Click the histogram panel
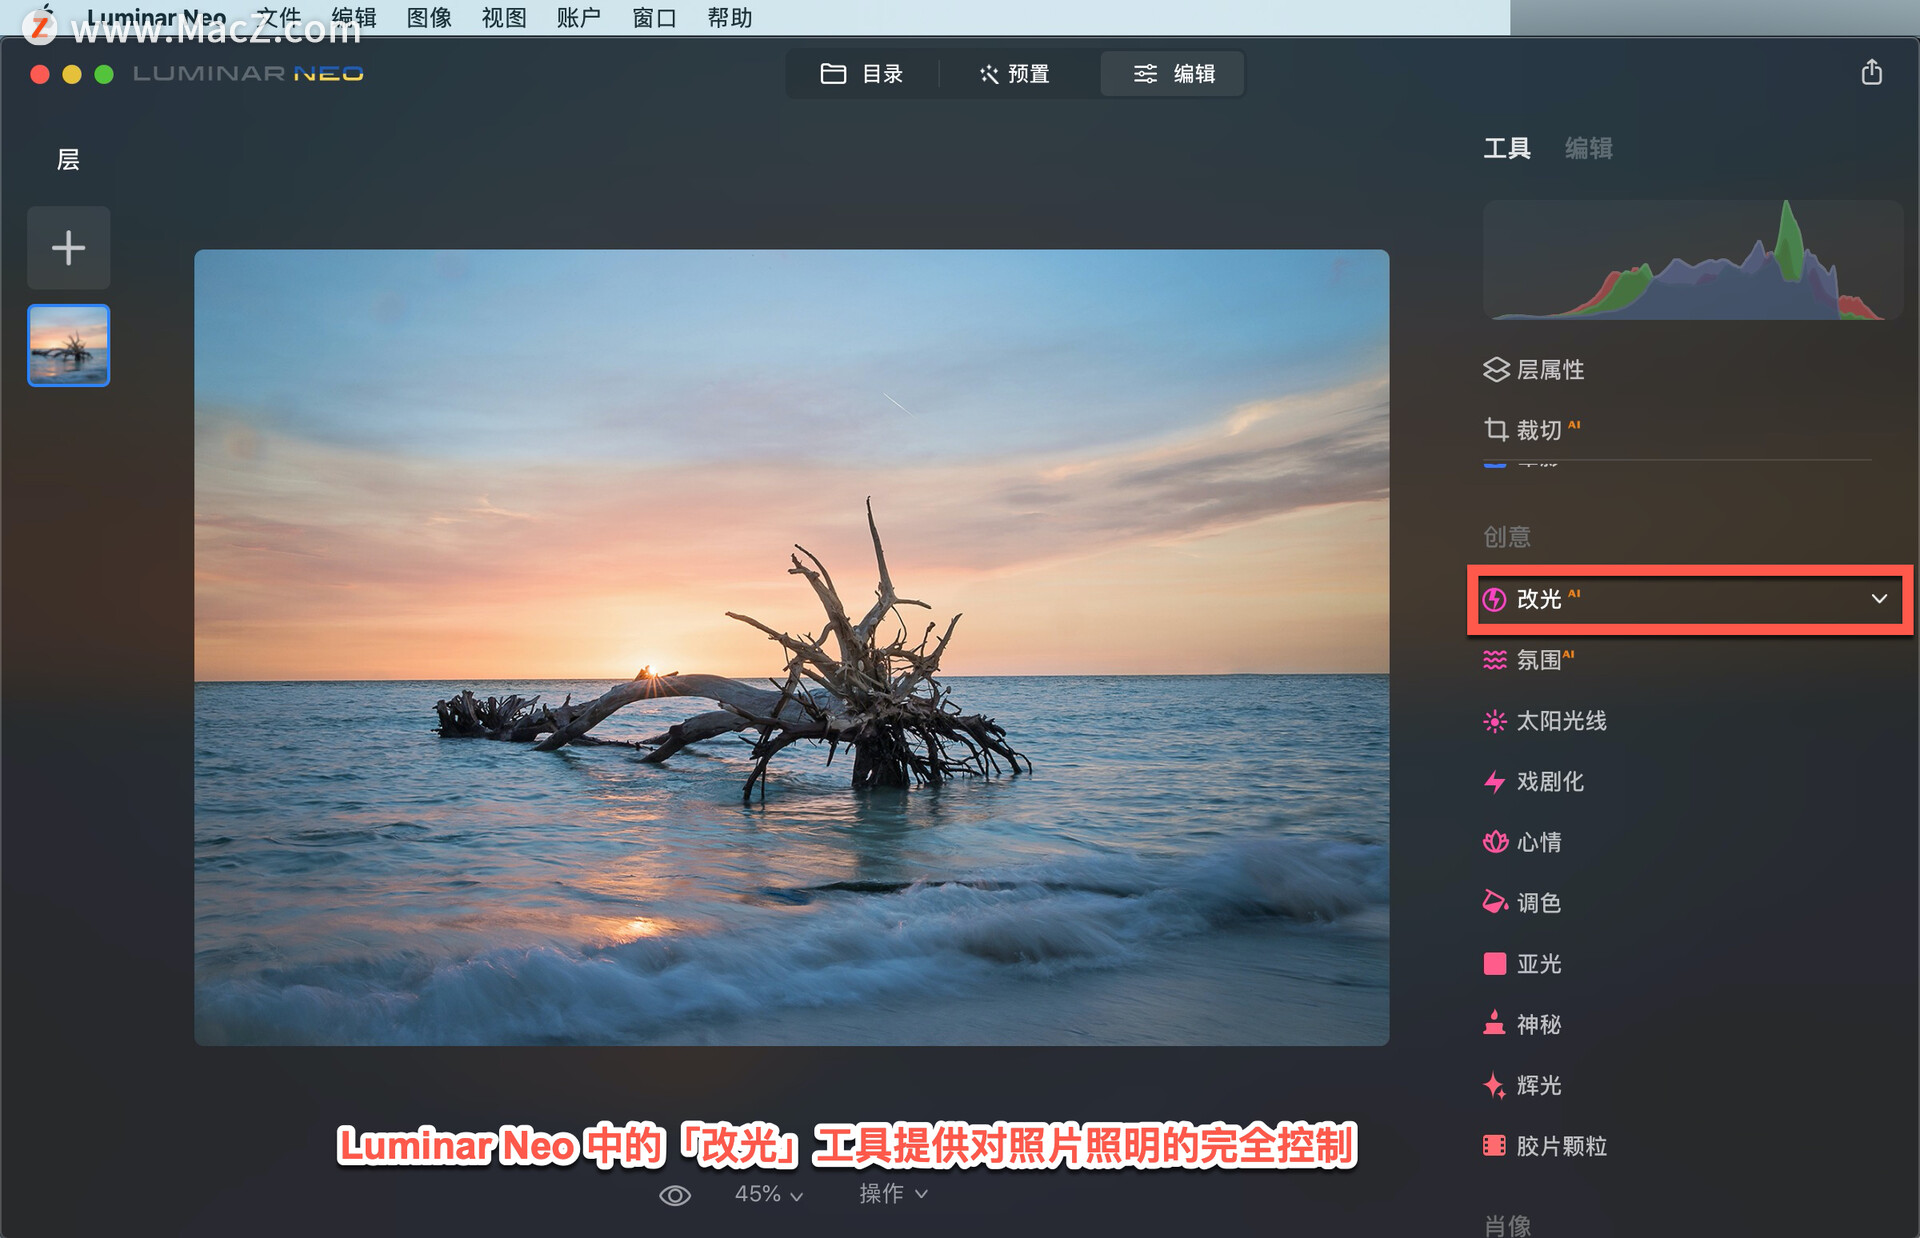The height and width of the screenshot is (1238, 1920). click(x=1692, y=260)
